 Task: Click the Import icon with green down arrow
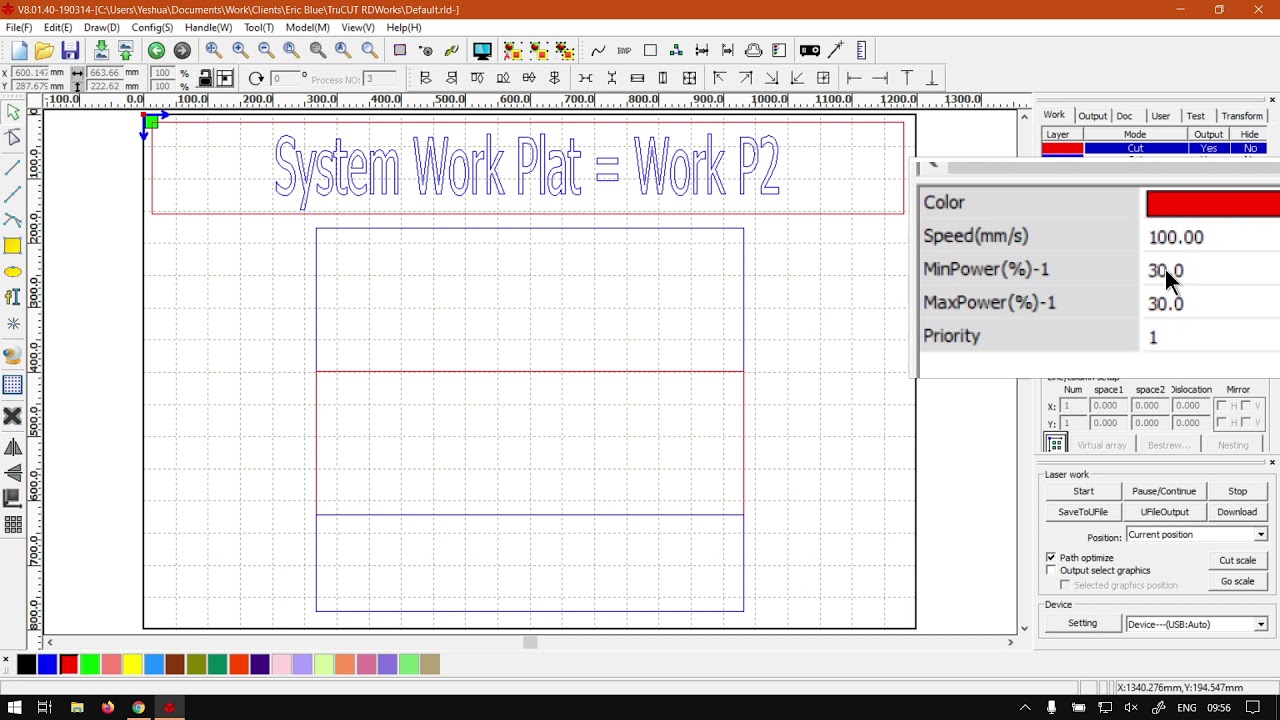[x=101, y=51]
